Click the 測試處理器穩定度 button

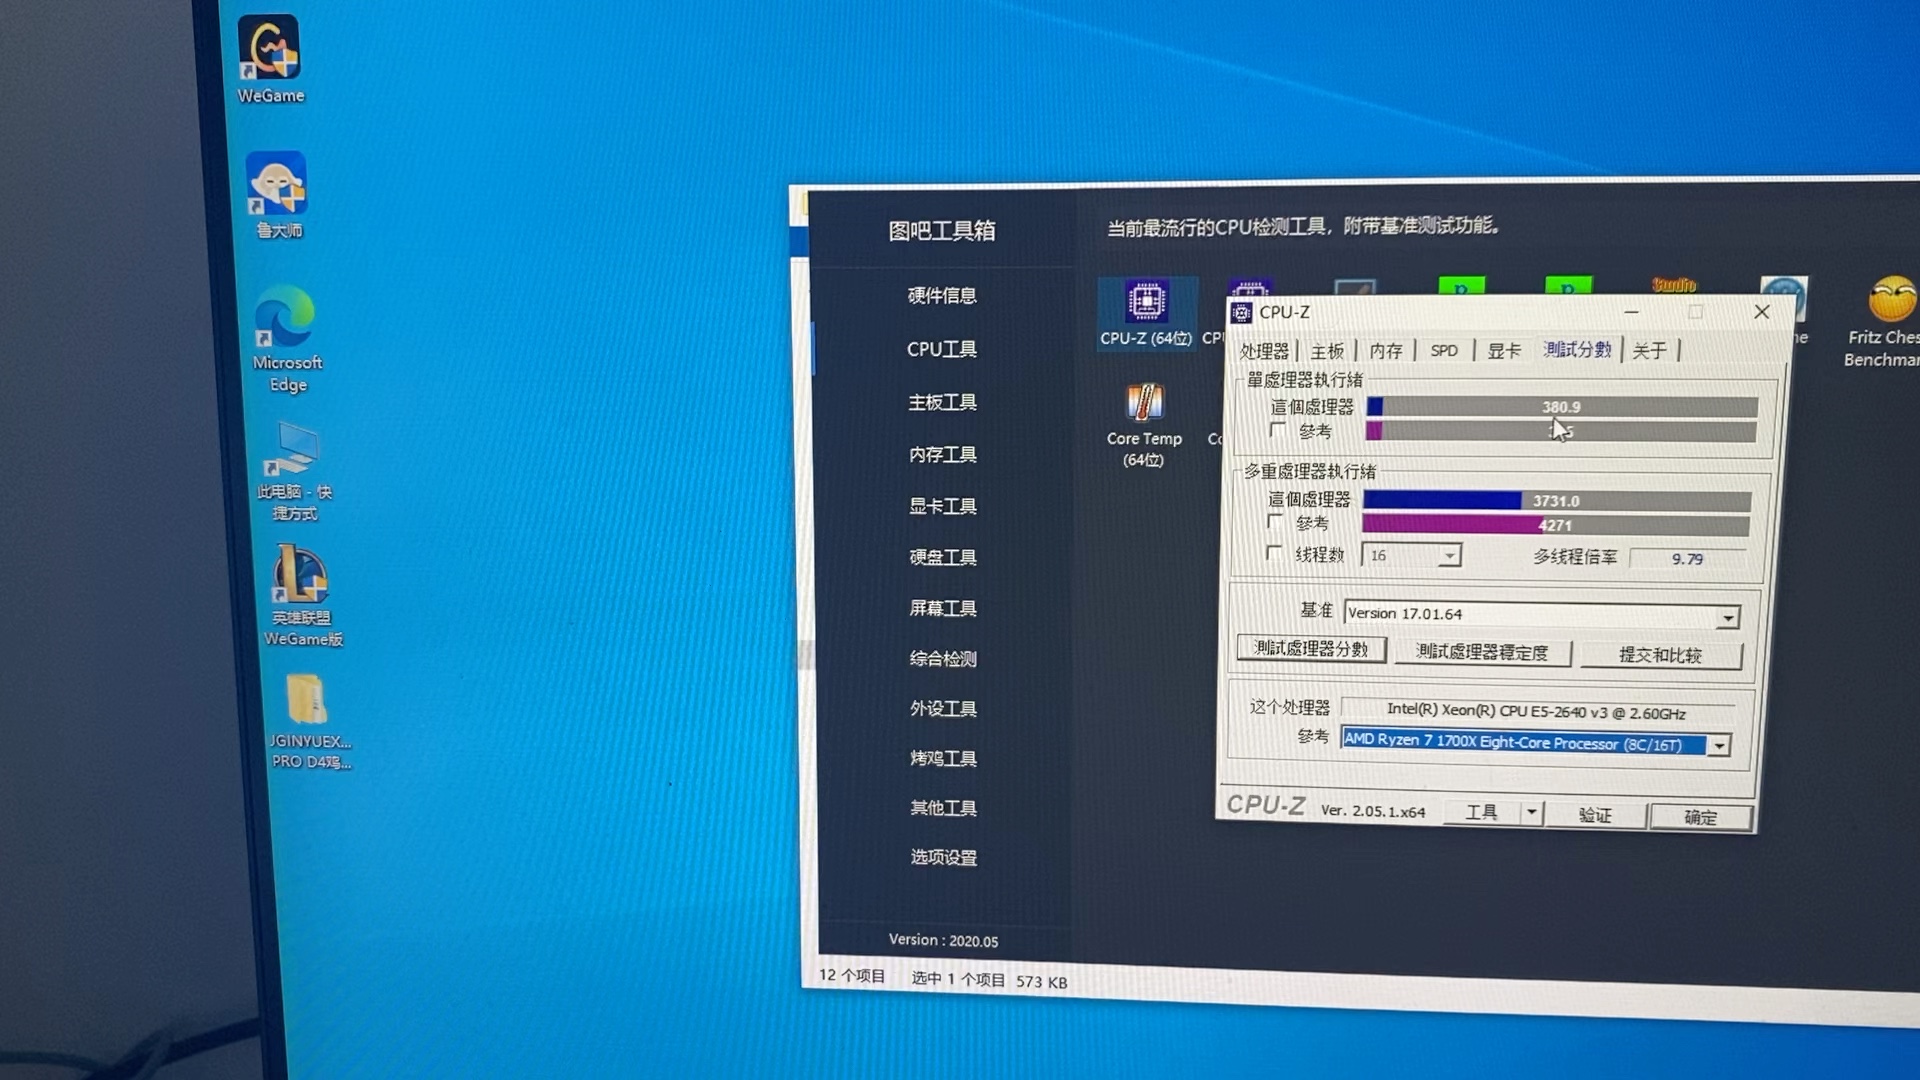pyautogui.click(x=1482, y=652)
